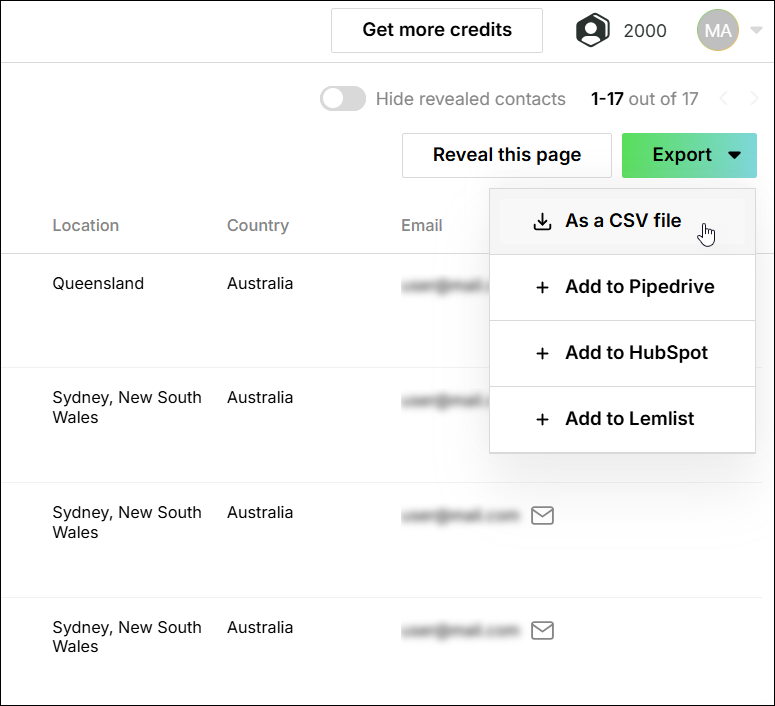775x706 pixels.
Task: Click Reveal this page button
Action: [x=506, y=155]
